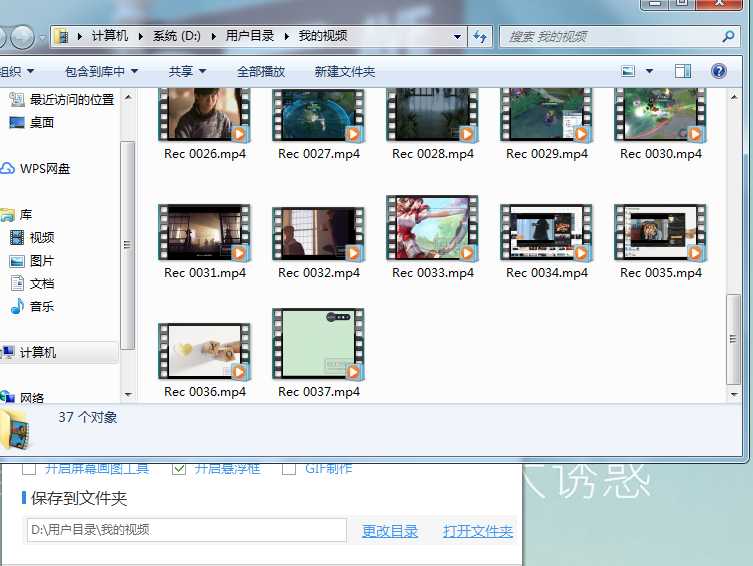The image size is (753, 566).
Task: Click the change view icon
Action: pos(628,72)
